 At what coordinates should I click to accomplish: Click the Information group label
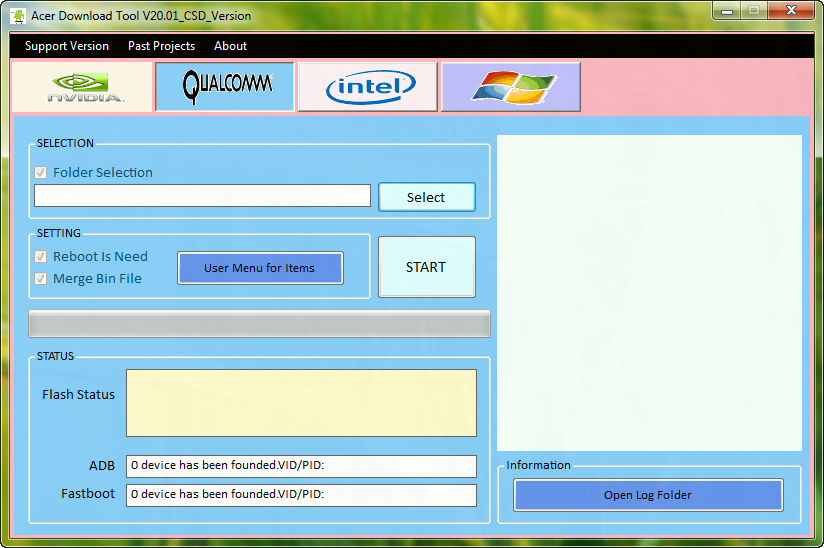538,465
